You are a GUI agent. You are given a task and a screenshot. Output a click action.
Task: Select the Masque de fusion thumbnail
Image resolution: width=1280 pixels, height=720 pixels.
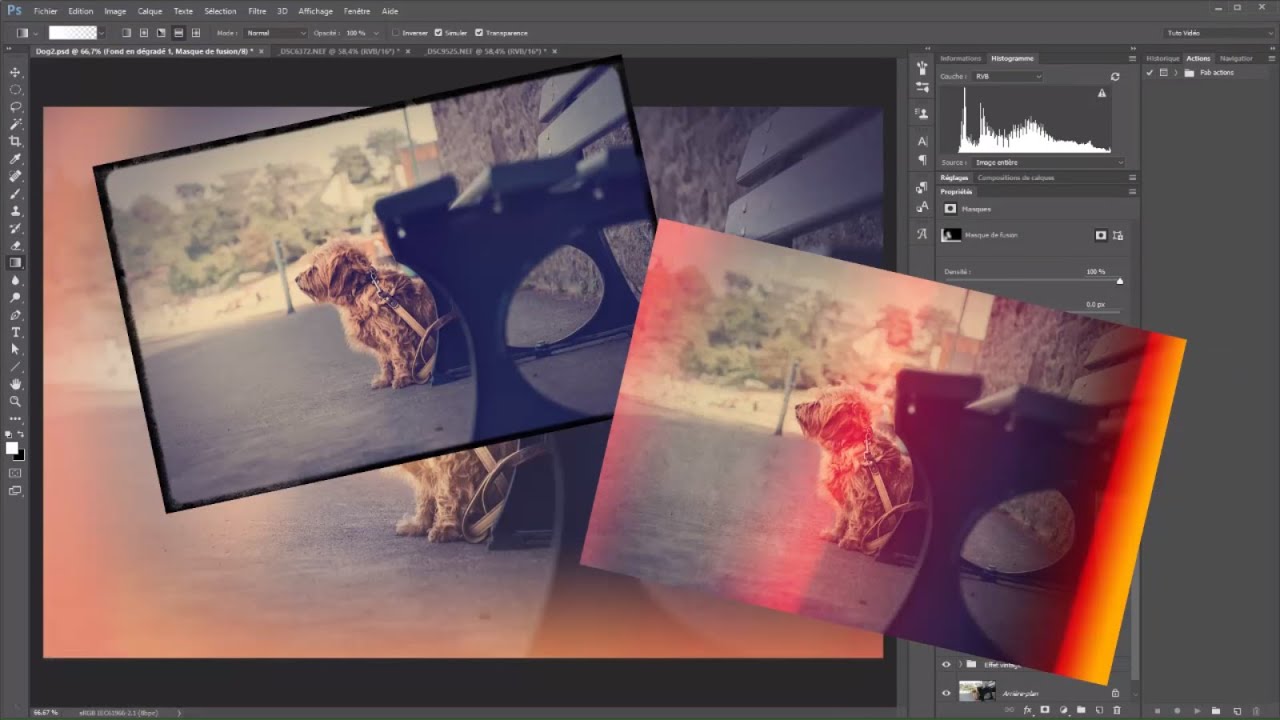951,235
